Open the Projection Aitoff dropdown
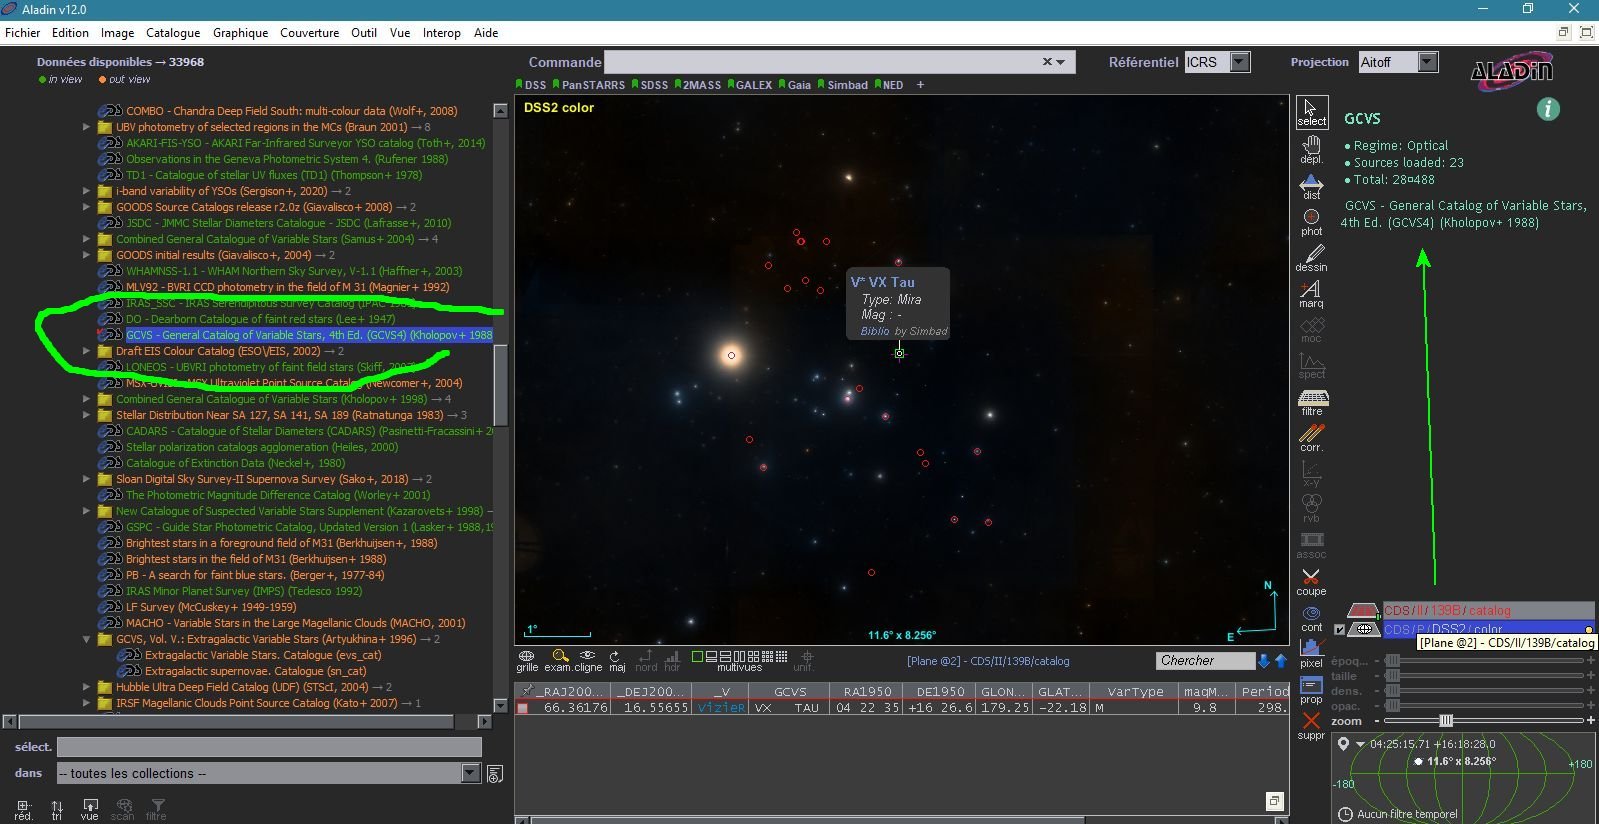Image resolution: width=1599 pixels, height=824 pixels. [x=1428, y=62]
